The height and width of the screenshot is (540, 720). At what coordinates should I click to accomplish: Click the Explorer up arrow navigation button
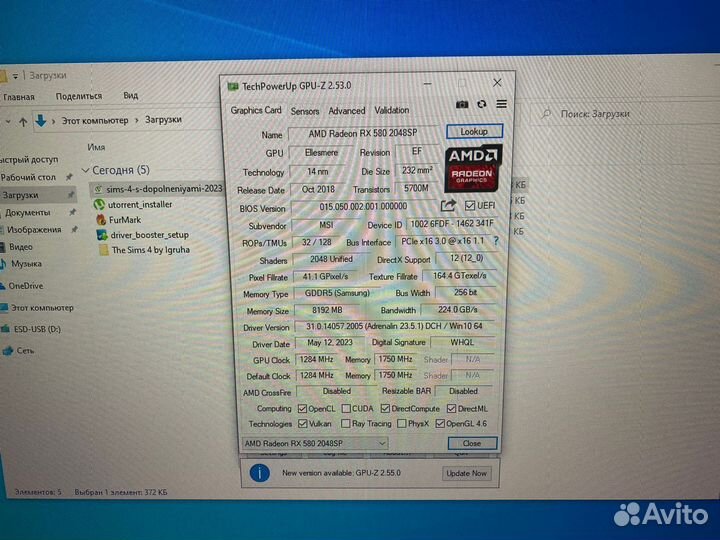click(23, 122)
